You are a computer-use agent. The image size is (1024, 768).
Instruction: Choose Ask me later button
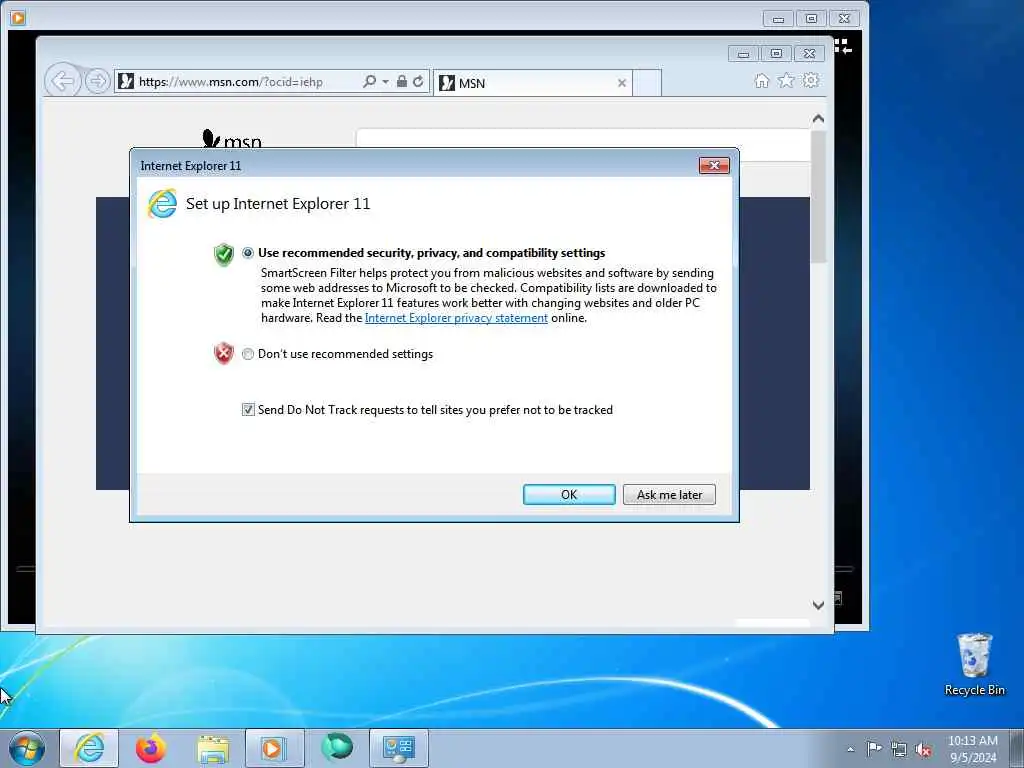point(669,494)
